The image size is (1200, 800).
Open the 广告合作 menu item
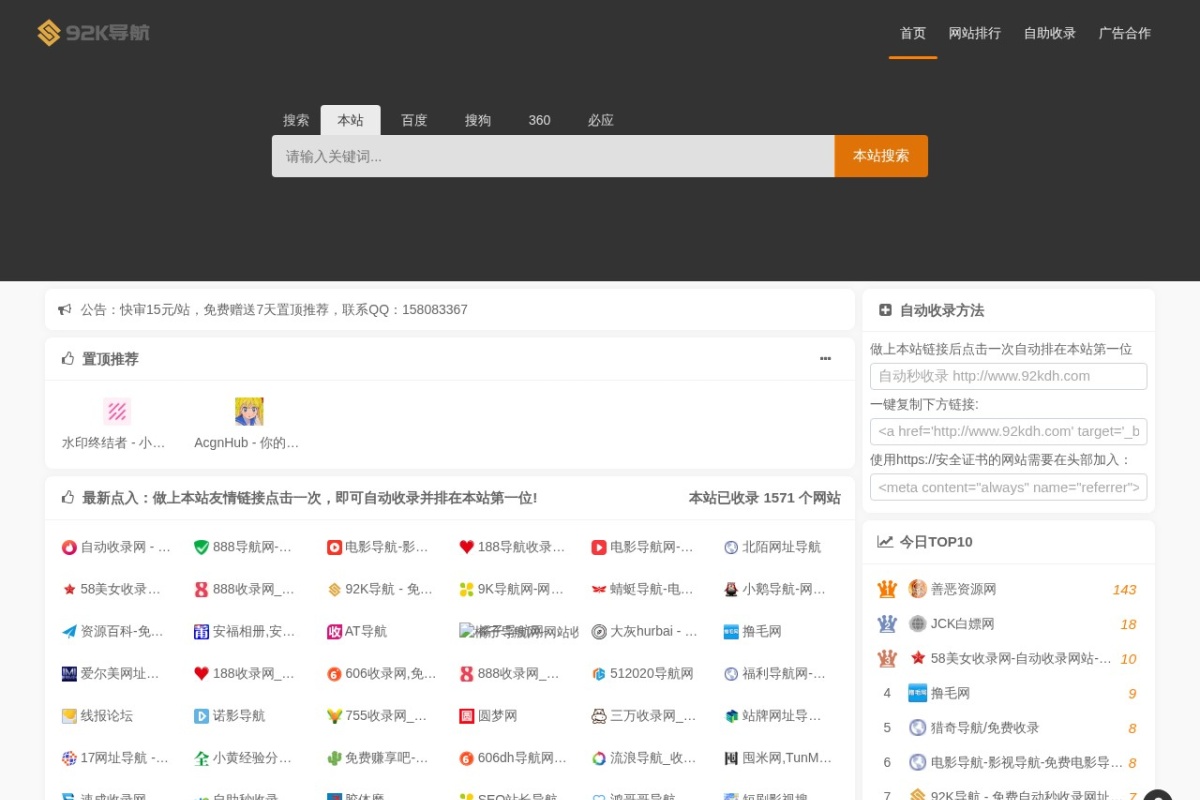tap(1124, 33)
